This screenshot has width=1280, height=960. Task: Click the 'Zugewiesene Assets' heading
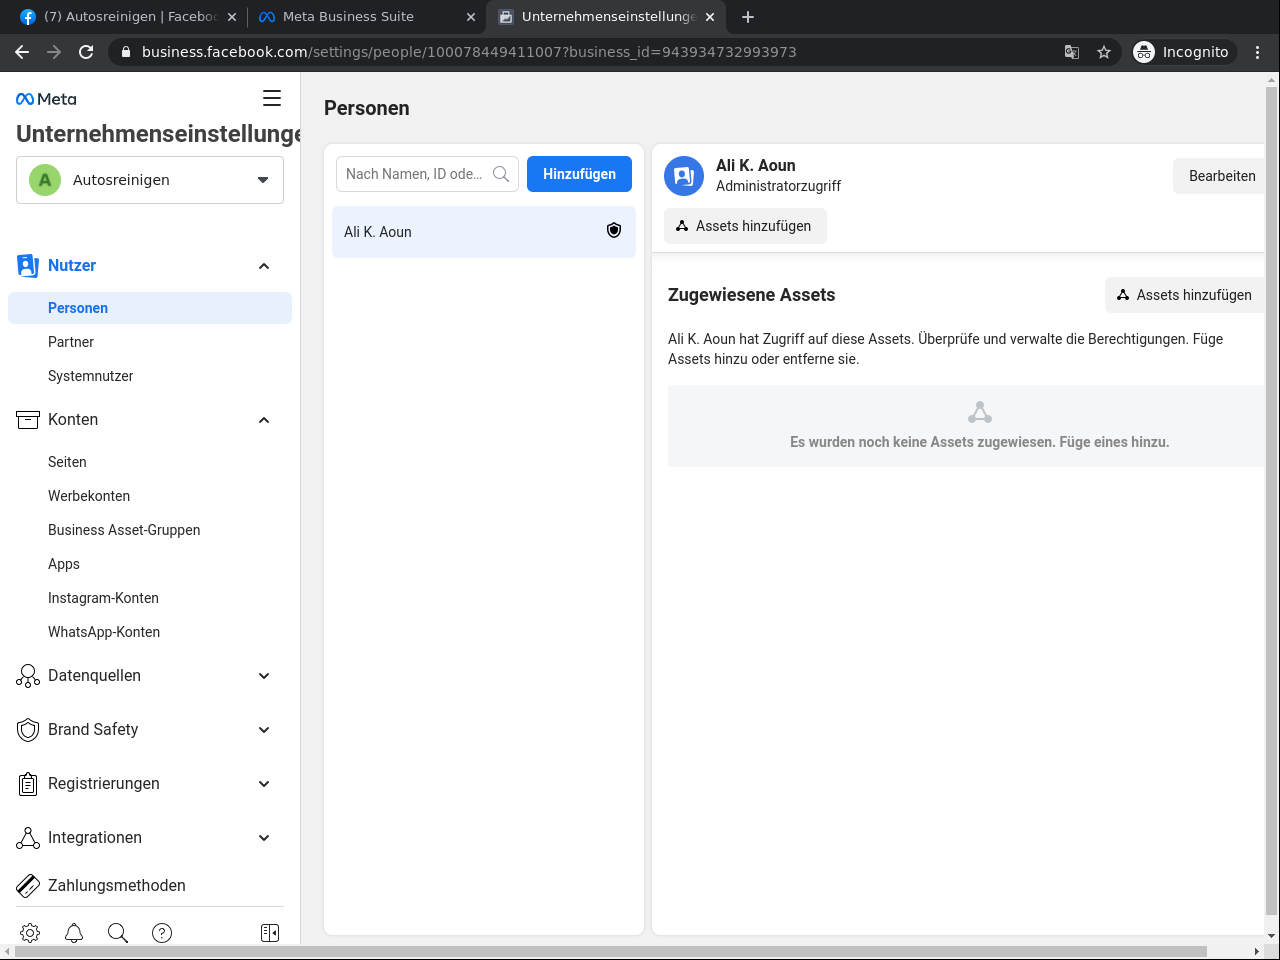click(751, 295)
